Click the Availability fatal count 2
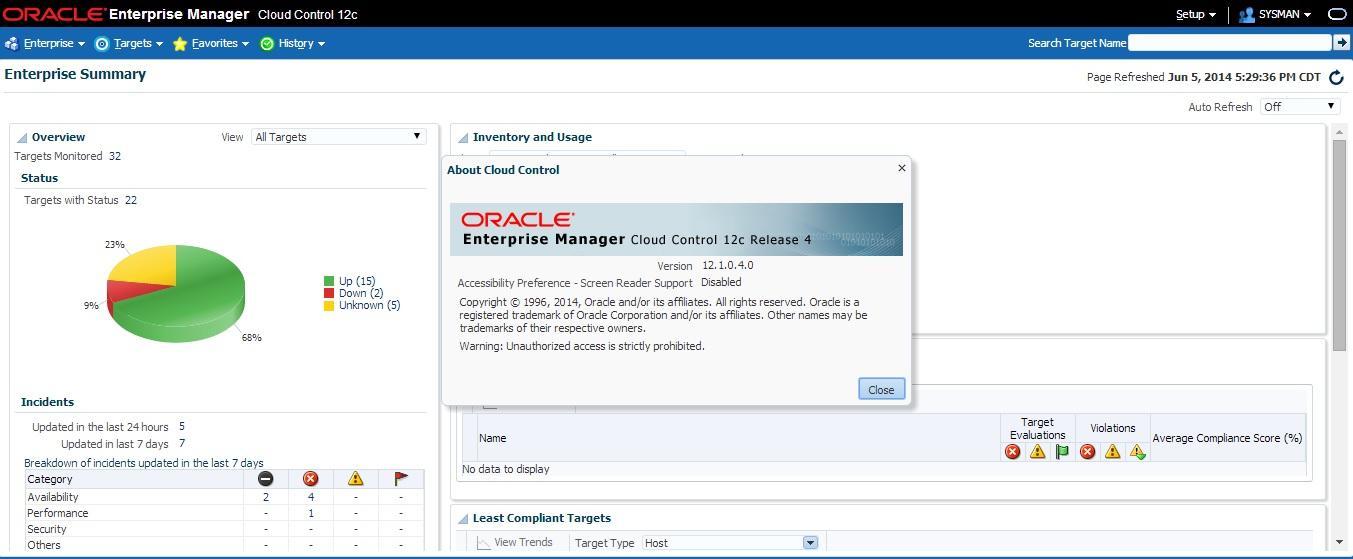 [266, 497]
